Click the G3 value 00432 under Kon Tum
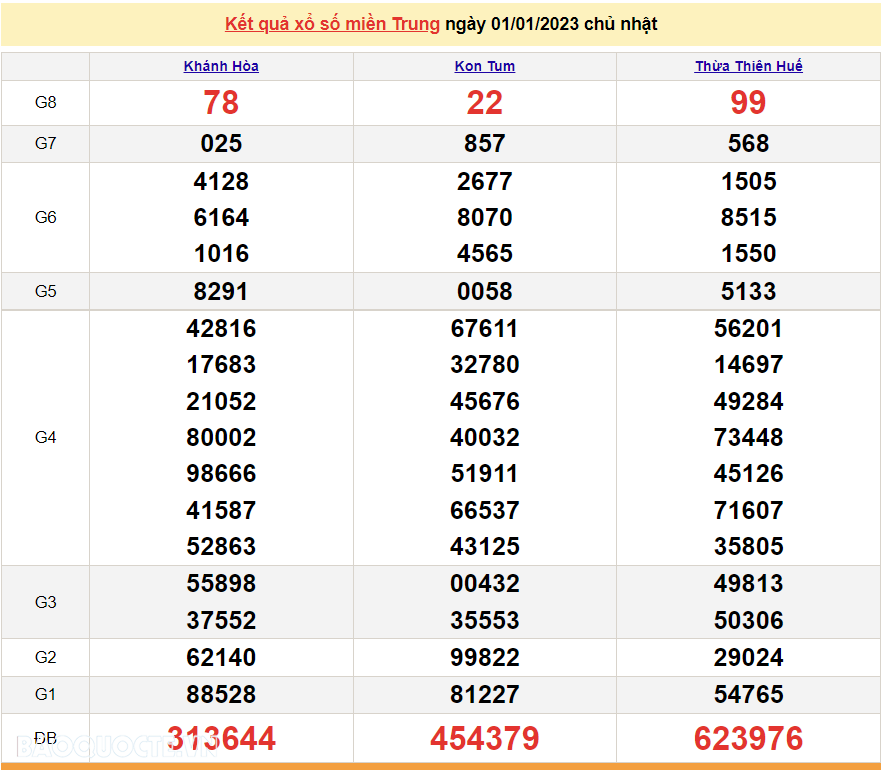 484,583
